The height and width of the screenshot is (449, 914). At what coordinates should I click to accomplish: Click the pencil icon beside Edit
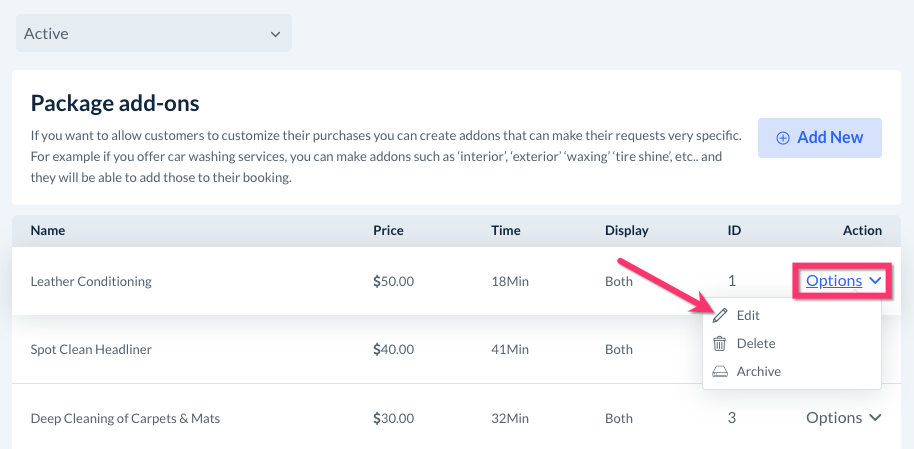tap(720, 315)
